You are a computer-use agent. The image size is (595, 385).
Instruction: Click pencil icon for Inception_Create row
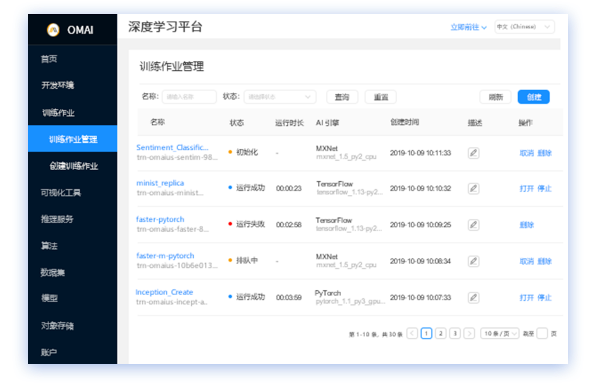(473, 297)
